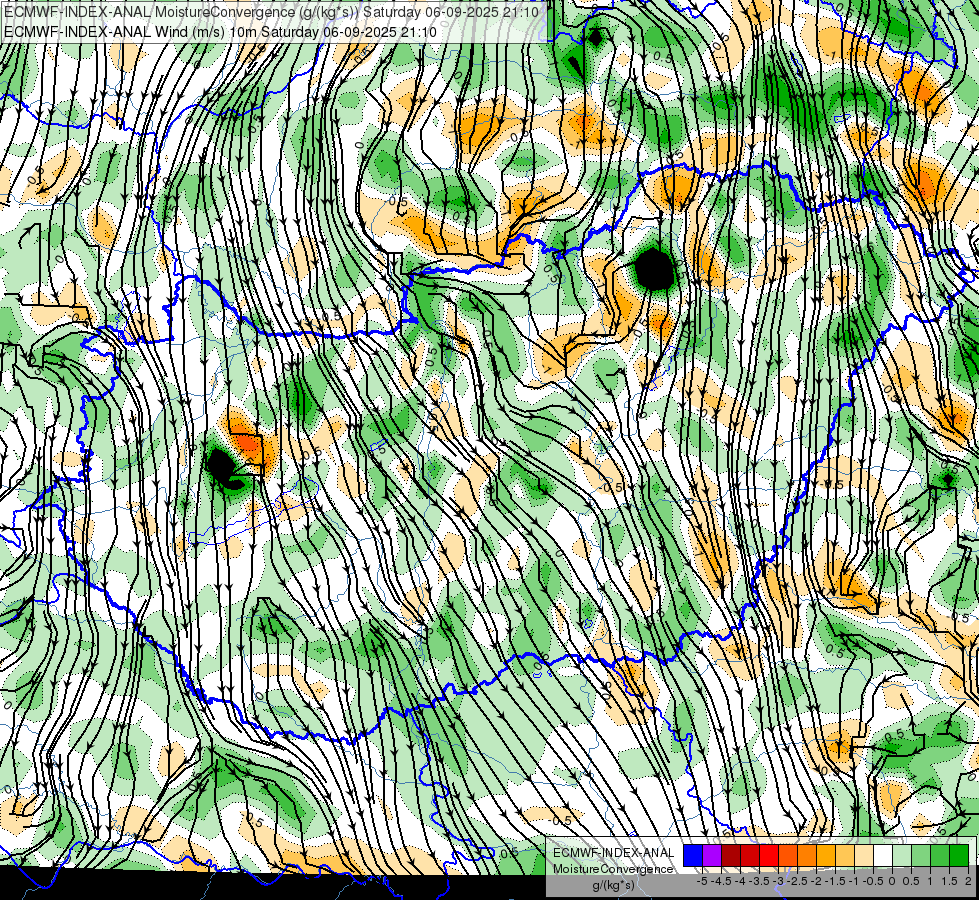Click the -2 legend scale value
Screen dimensions: 979x900
pos(816,881)
